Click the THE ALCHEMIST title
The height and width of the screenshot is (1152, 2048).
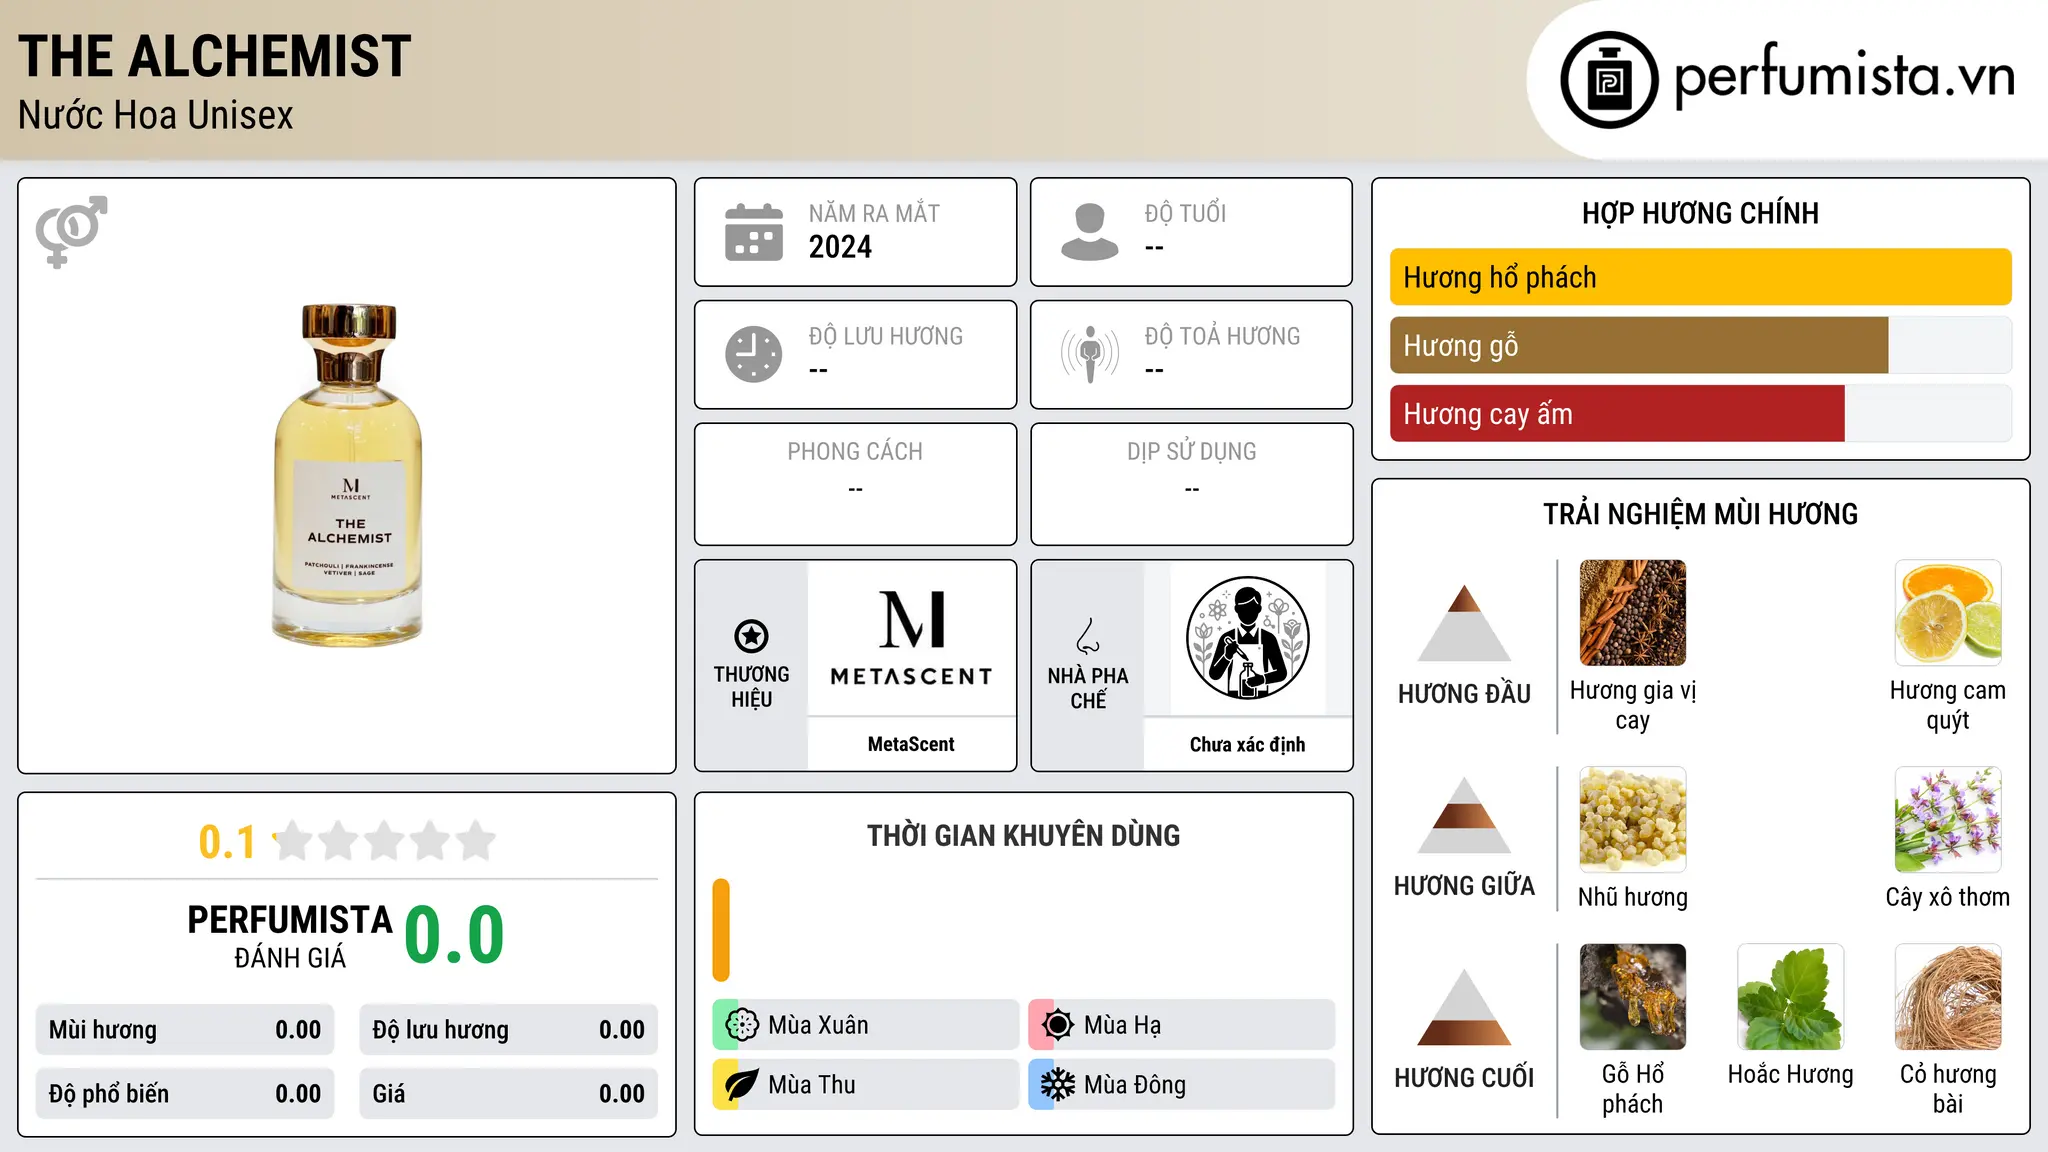click(214, 56)
